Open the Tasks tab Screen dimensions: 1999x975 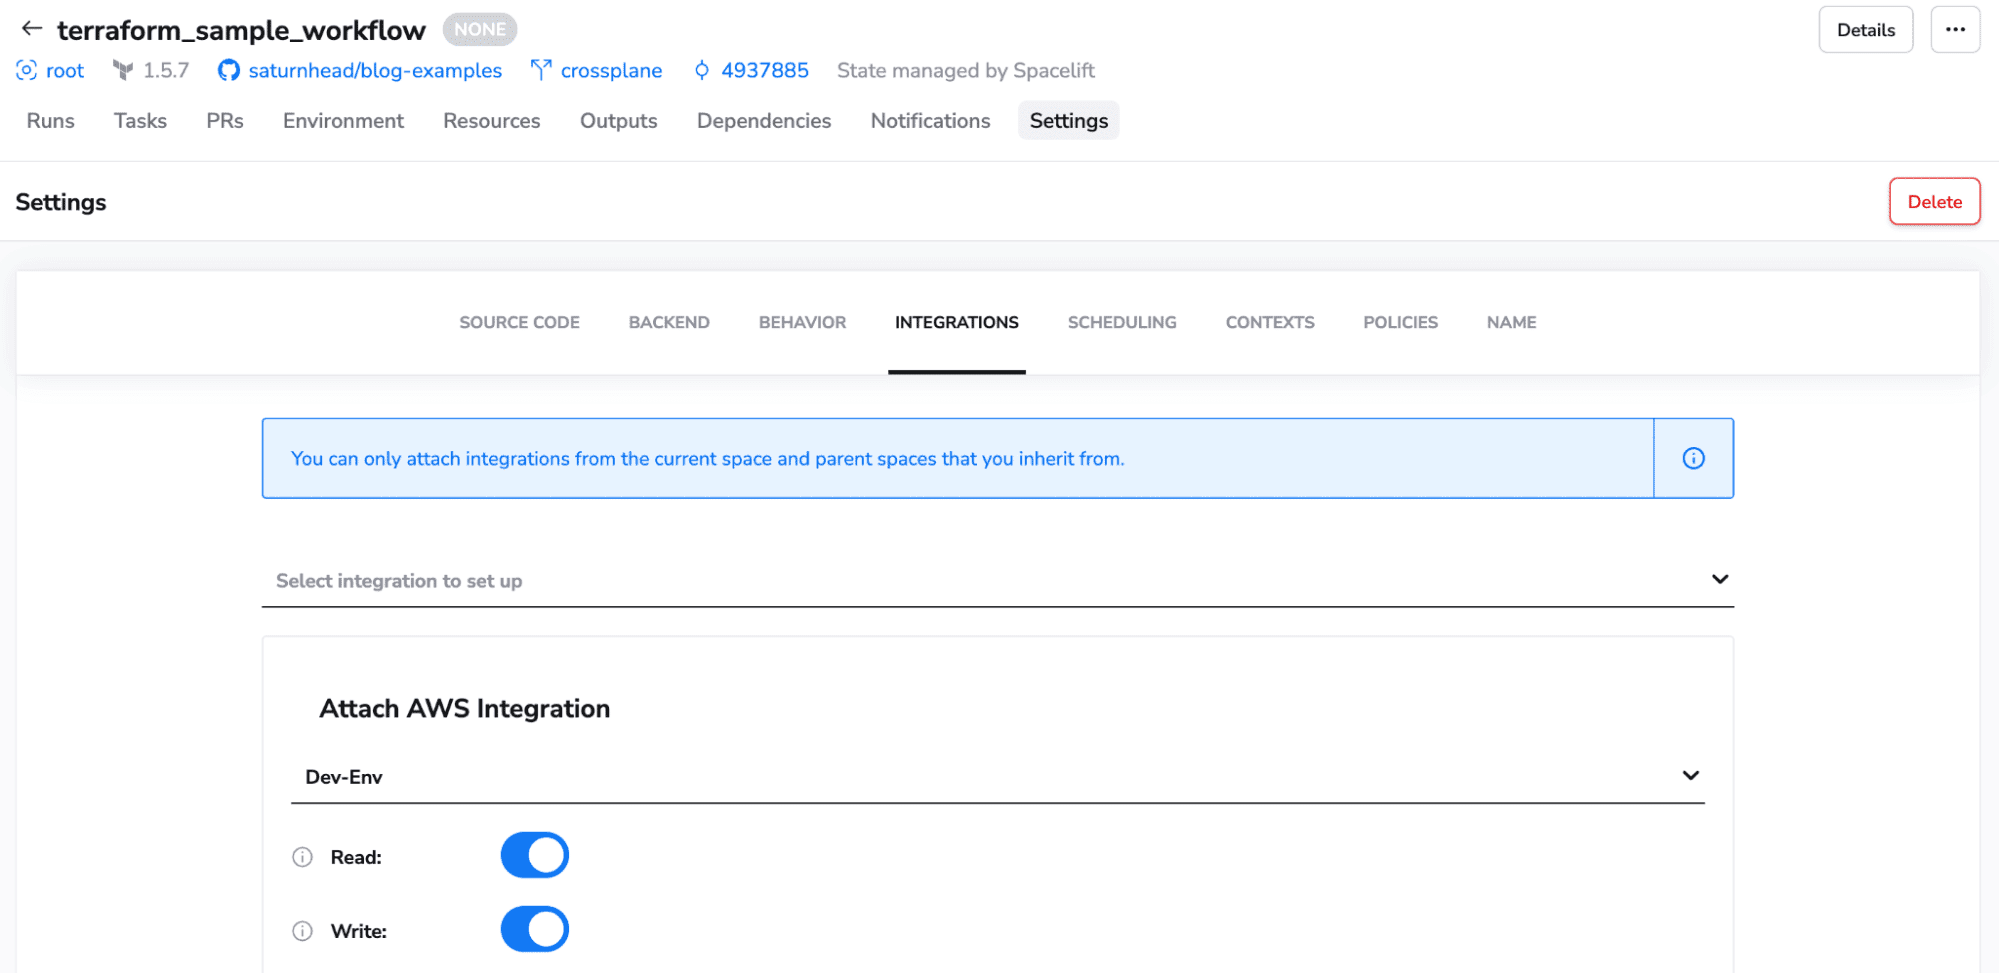coord(140,120)
